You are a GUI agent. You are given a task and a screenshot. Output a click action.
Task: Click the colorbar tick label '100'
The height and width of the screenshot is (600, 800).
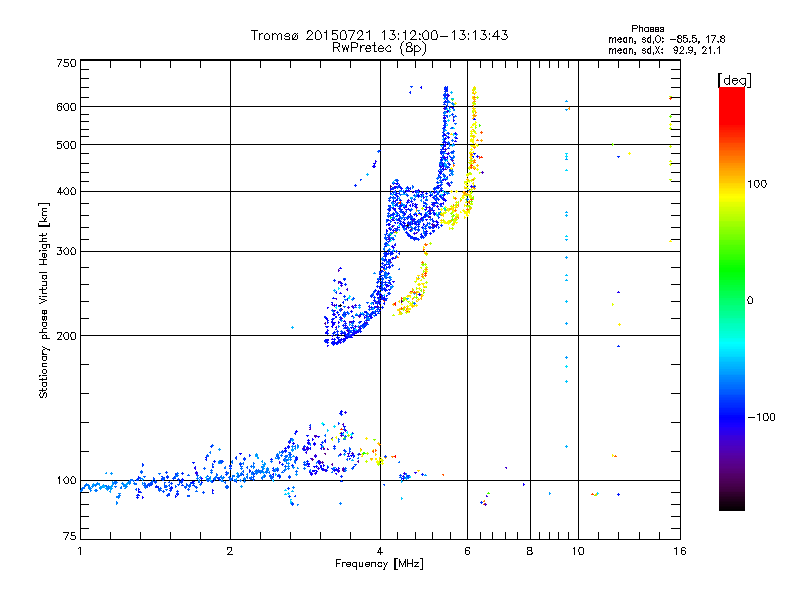pos(757,184)
